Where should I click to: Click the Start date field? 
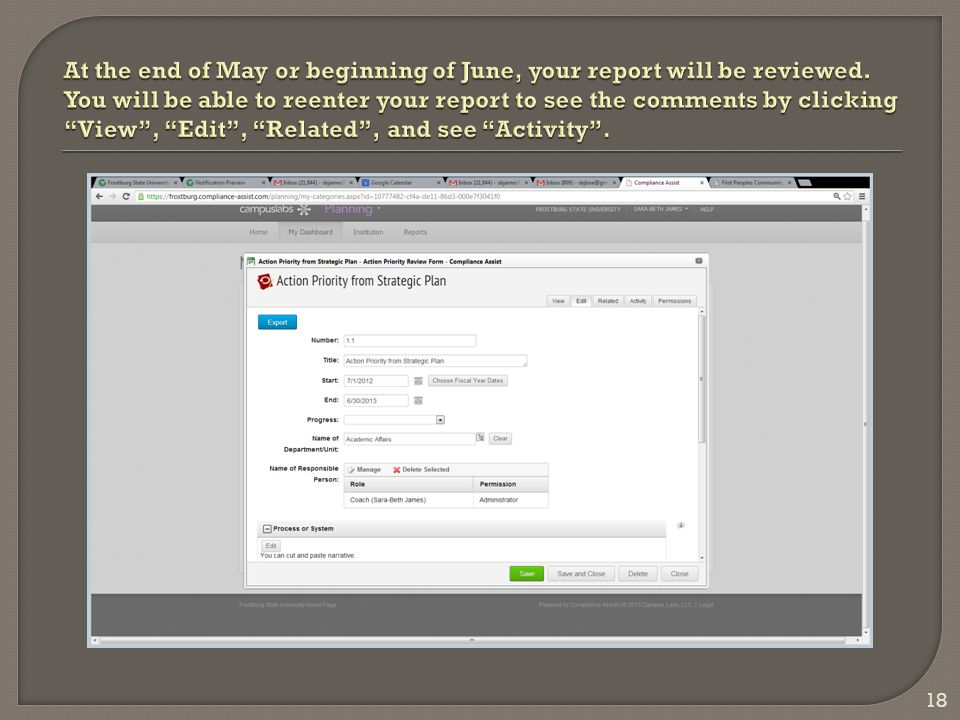click(x=376, y=381)
